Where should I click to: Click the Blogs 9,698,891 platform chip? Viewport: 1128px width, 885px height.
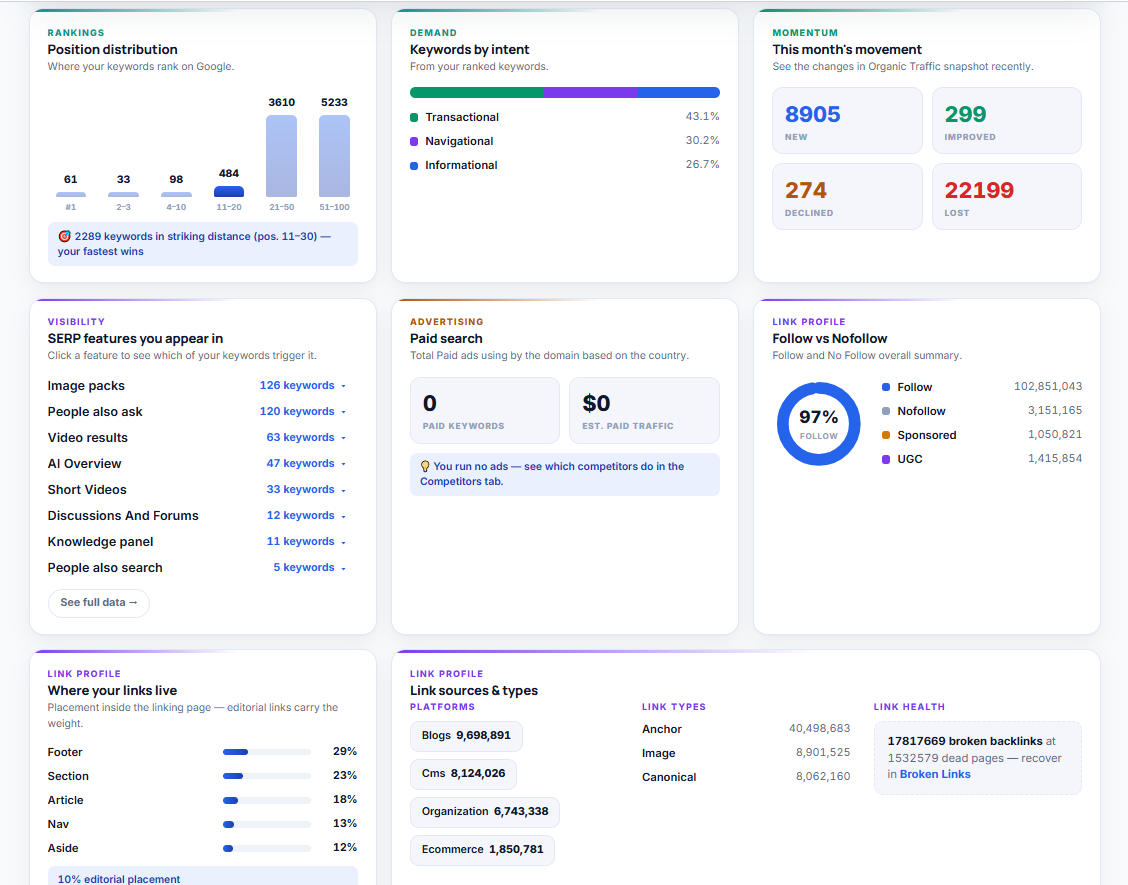pos(466,735)
